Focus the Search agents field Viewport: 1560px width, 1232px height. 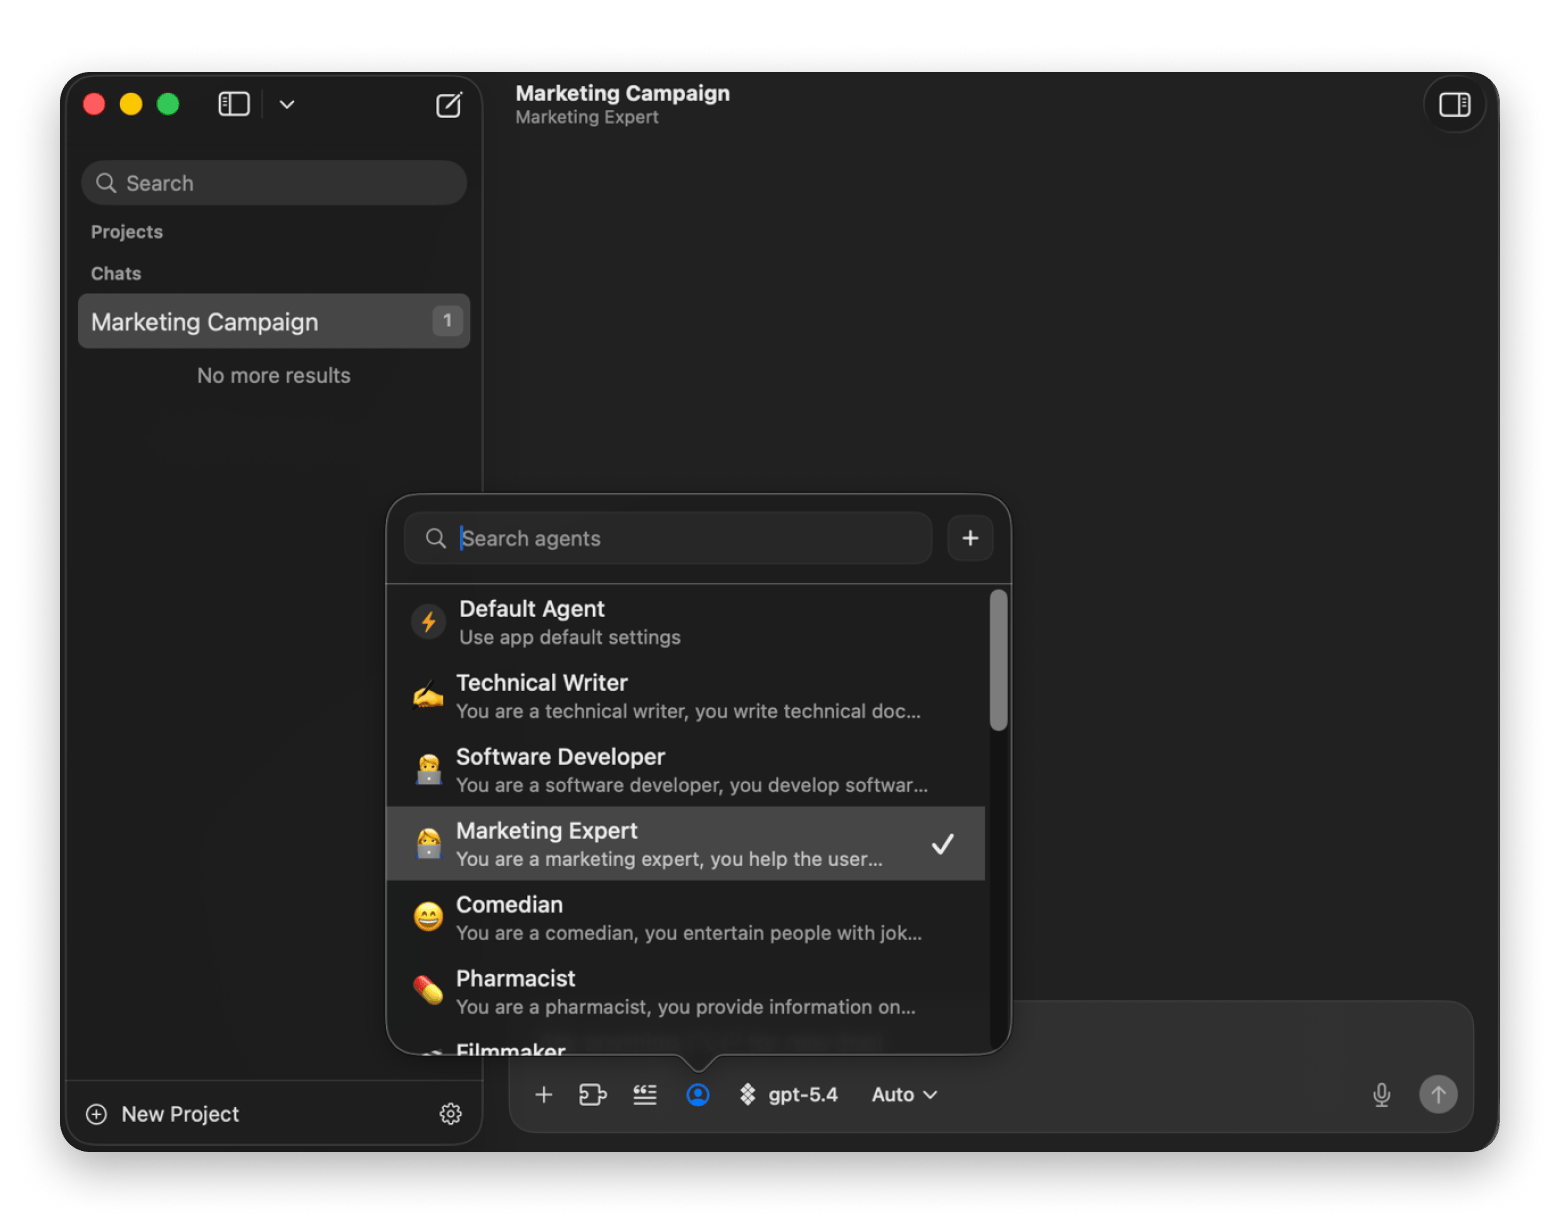[668, 538]
